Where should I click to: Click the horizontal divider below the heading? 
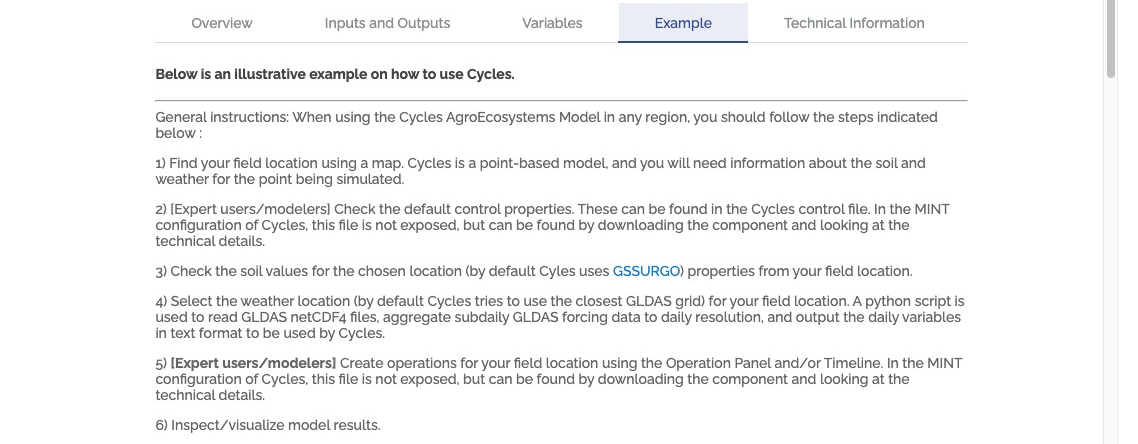[561, 100]
